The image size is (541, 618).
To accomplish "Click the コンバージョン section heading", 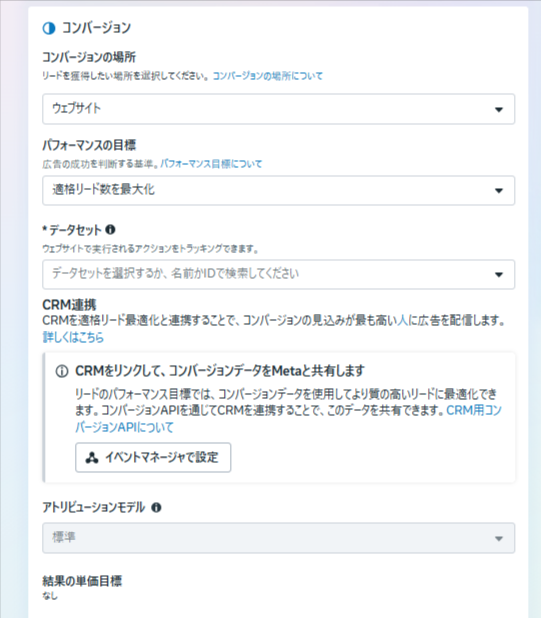I will point(97,28).
